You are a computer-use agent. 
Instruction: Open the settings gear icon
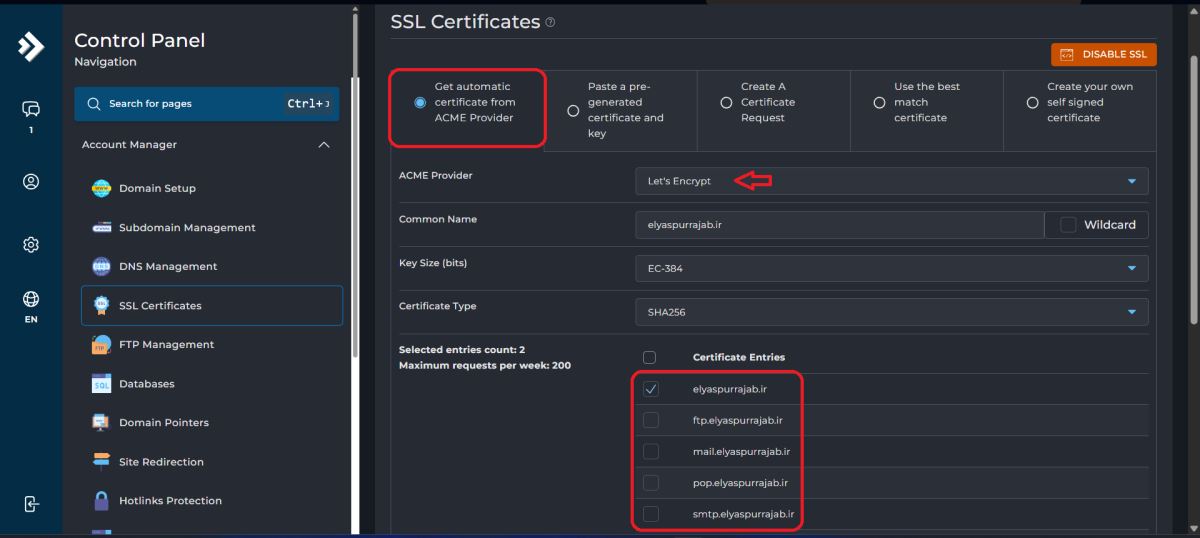coord(31,245)
